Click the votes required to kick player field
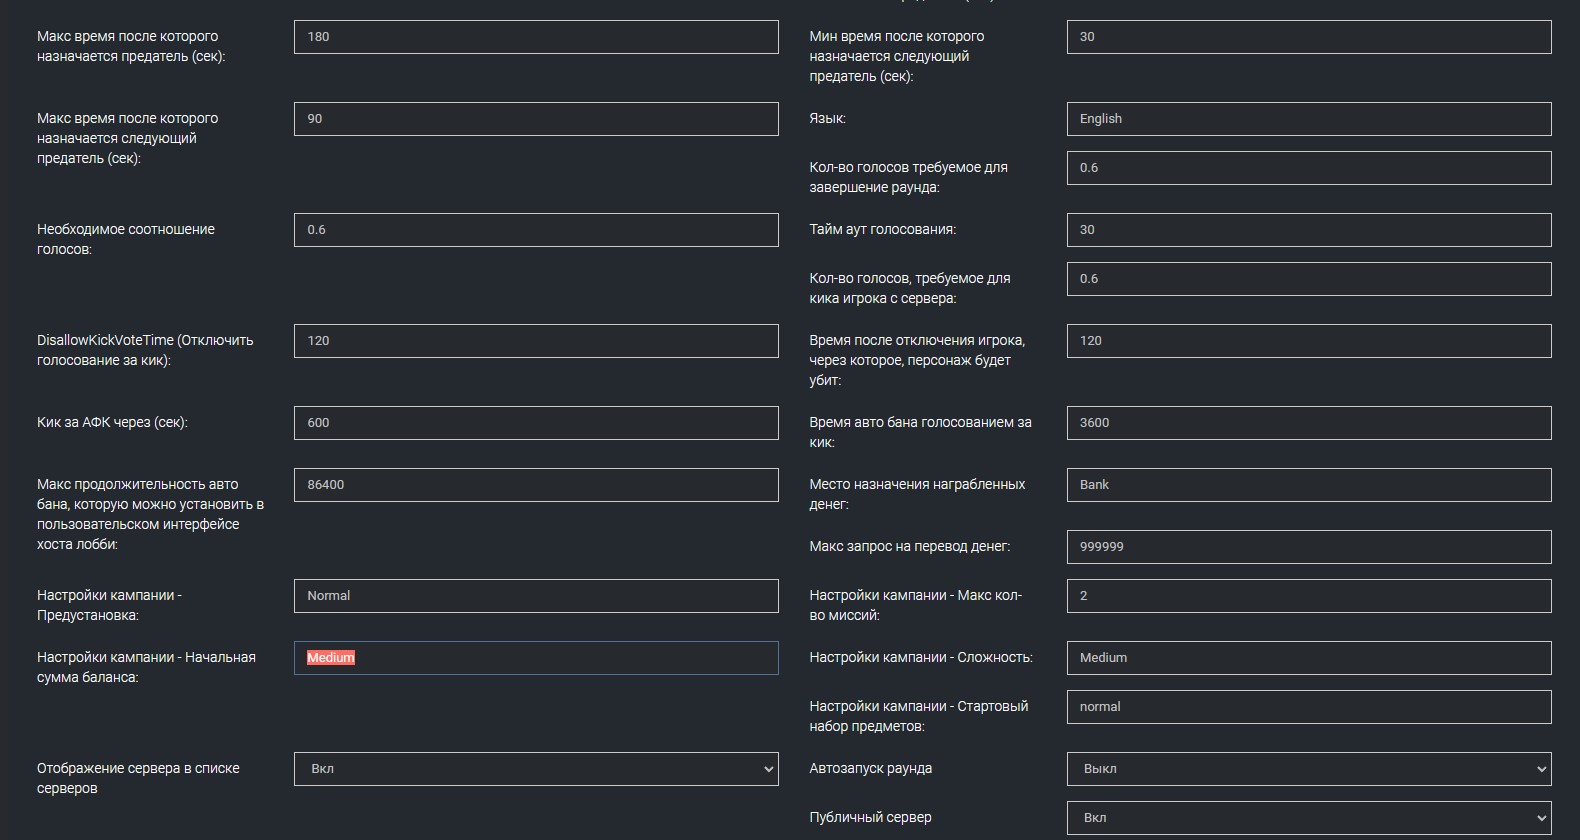This screenshot has width=1580, height=840. [x=1308, y=279]
